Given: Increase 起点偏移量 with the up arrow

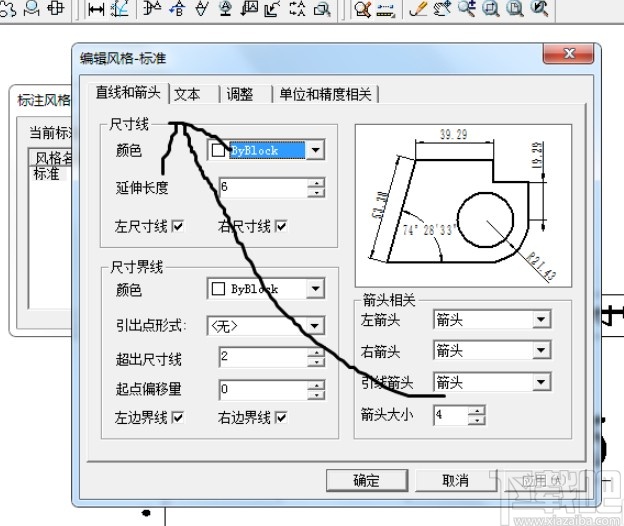Looking at the screenshot, I should coord(316,385).
